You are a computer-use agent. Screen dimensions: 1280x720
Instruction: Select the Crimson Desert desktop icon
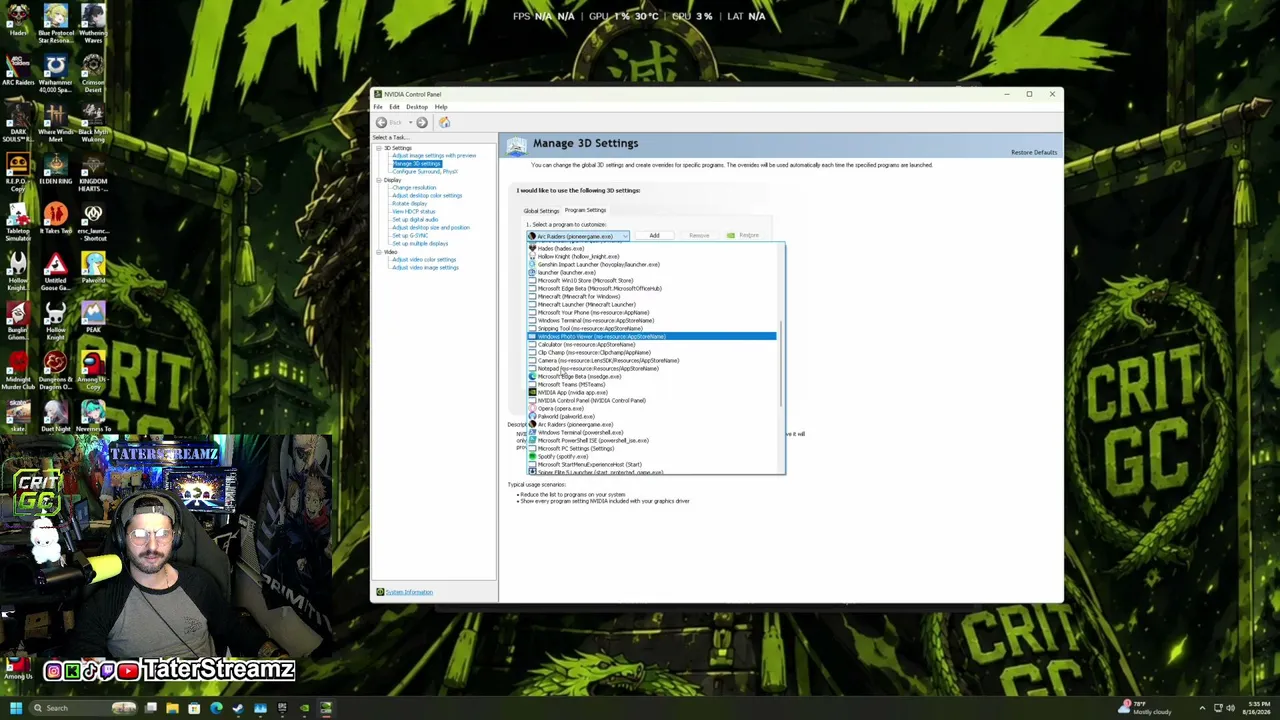pyautogui.click(x=93, y=74)
